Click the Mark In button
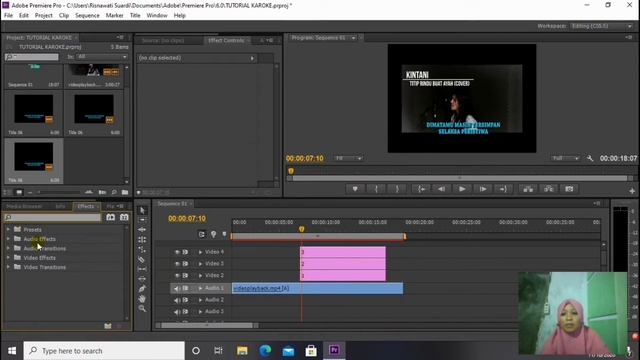The width and height of the screenshot is (640, 360). click(376, 189)
